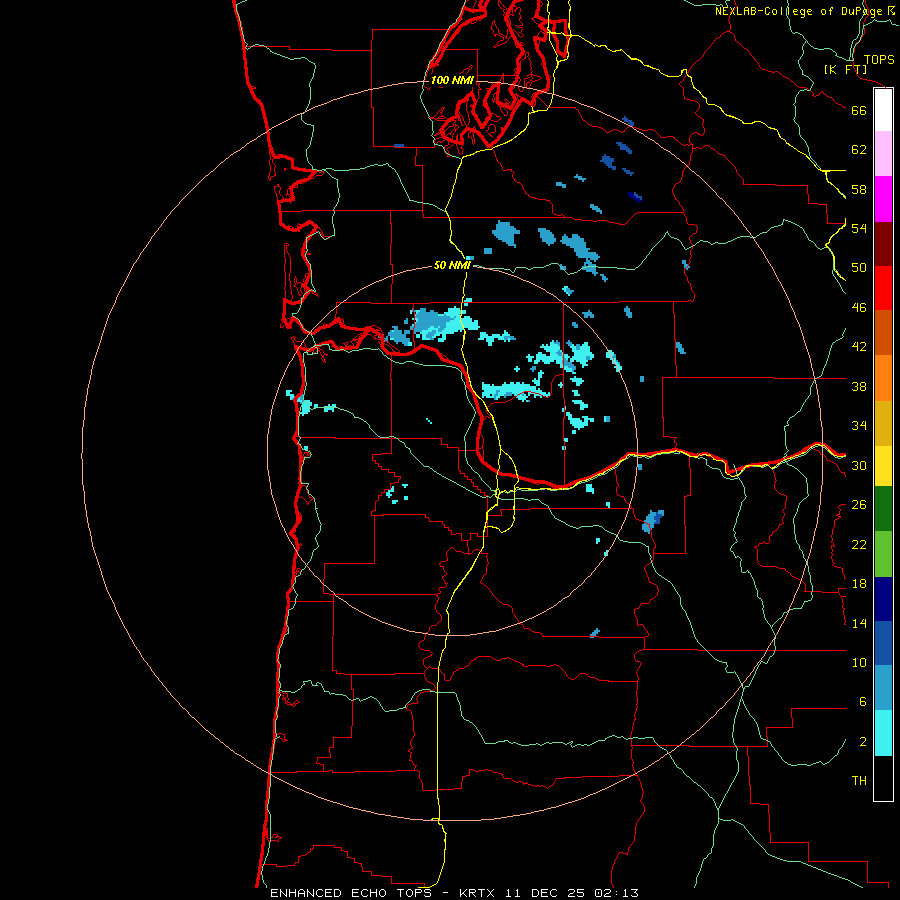900x900 pixels.
Task: Select the bright red legend swatch
Action: pos(883,288)
